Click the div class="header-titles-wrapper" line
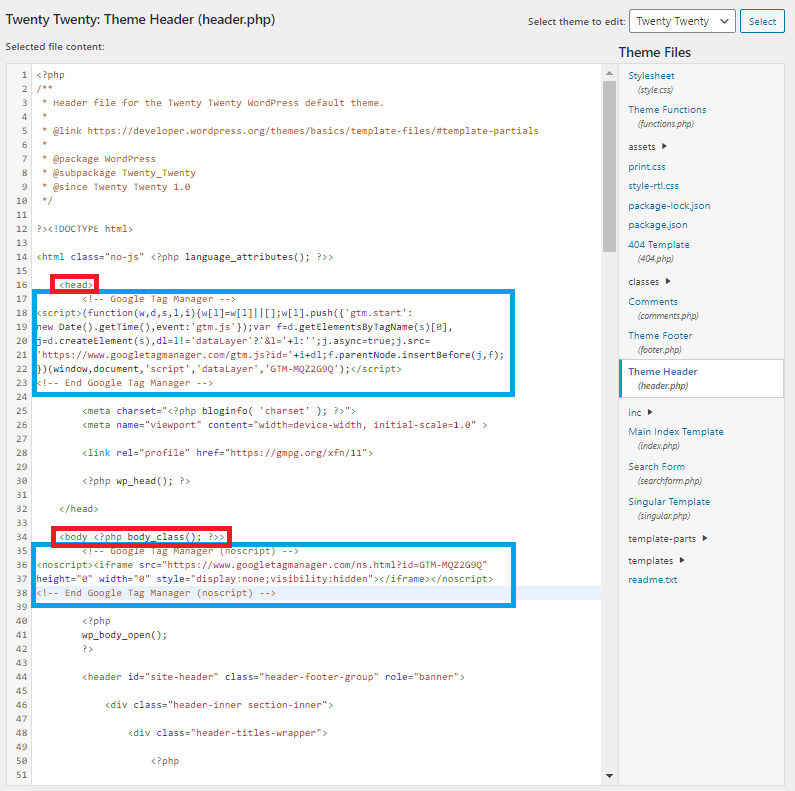 (x=228, y=733)
